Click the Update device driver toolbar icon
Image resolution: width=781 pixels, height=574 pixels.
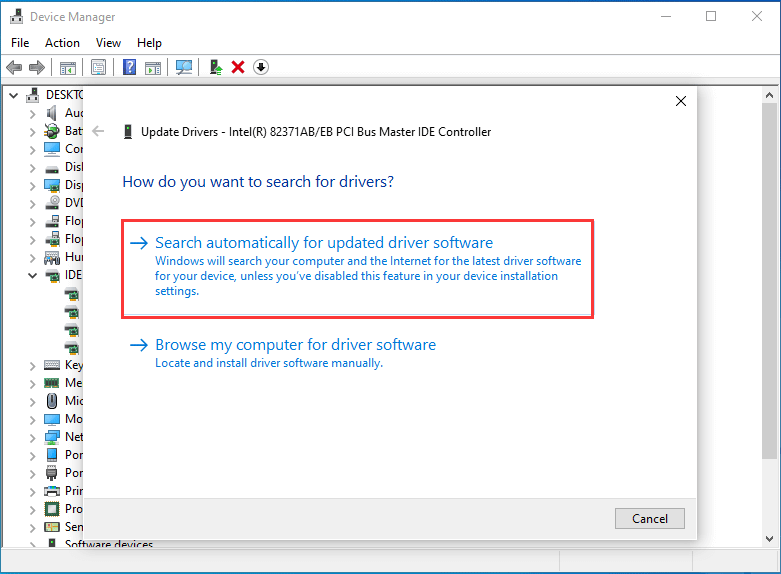click(215, 67)
